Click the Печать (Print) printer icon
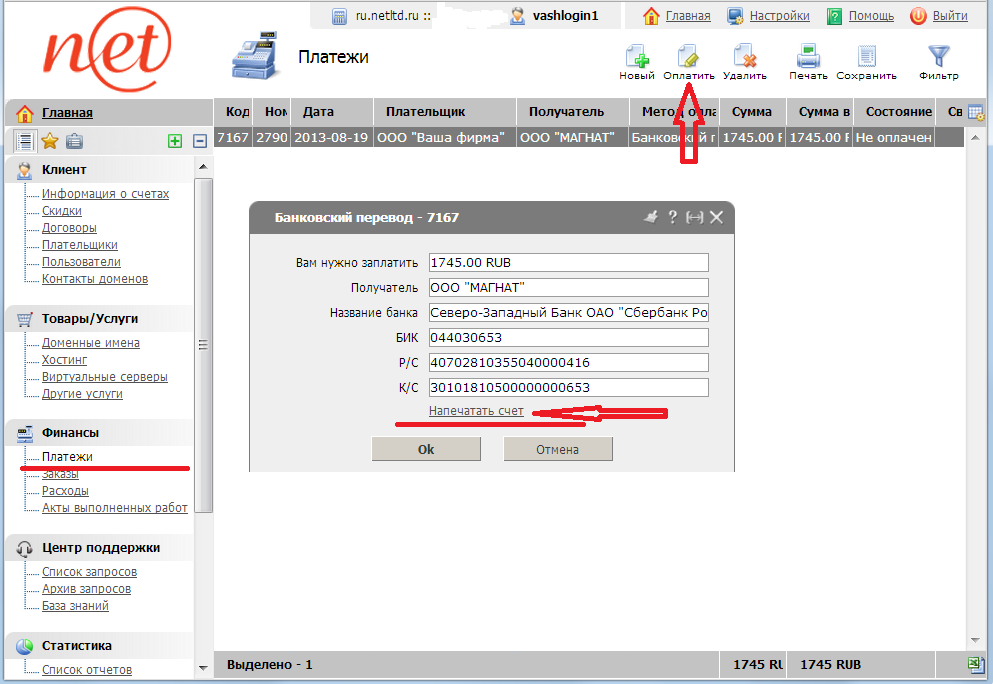Screen dimensions: 993x684 (808, 57)
